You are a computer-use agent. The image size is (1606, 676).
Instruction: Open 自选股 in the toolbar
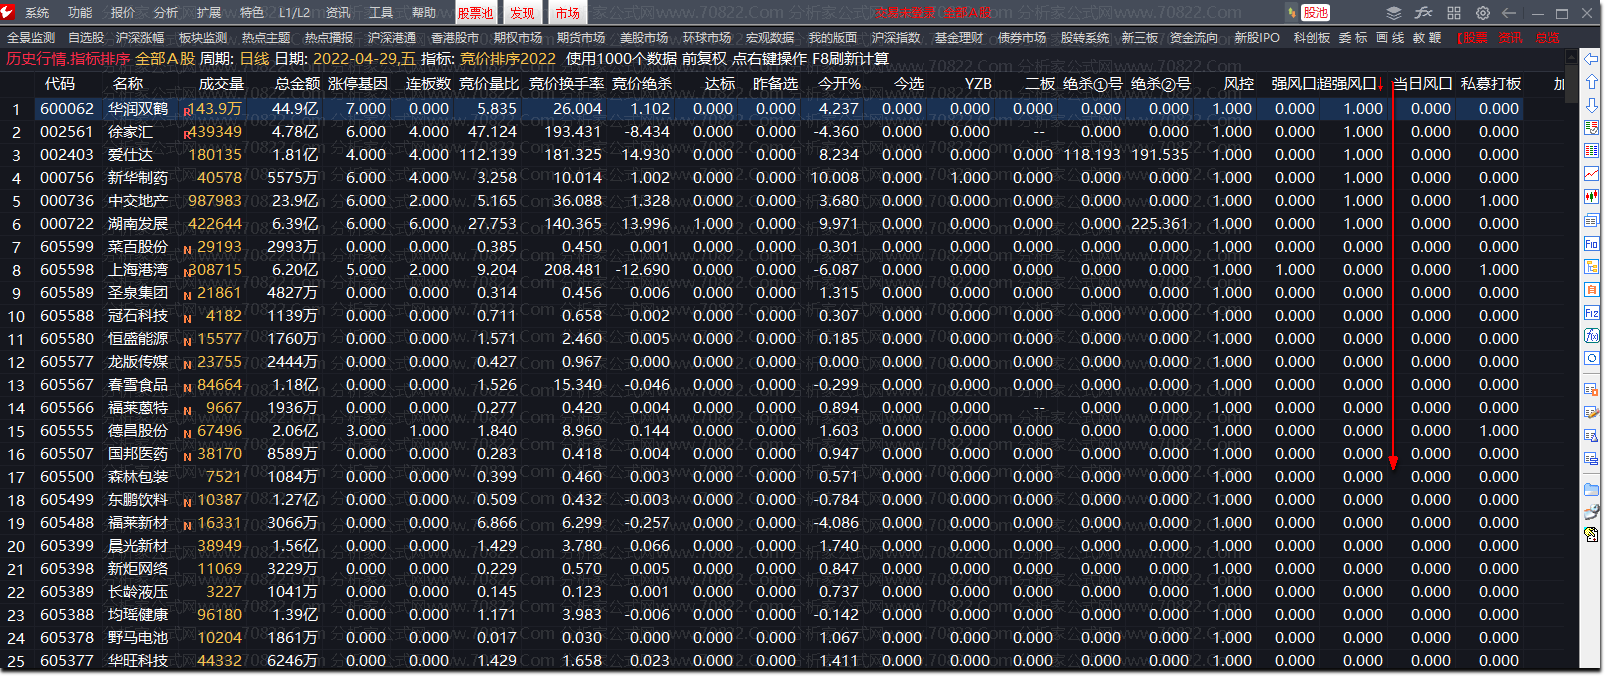86,38
